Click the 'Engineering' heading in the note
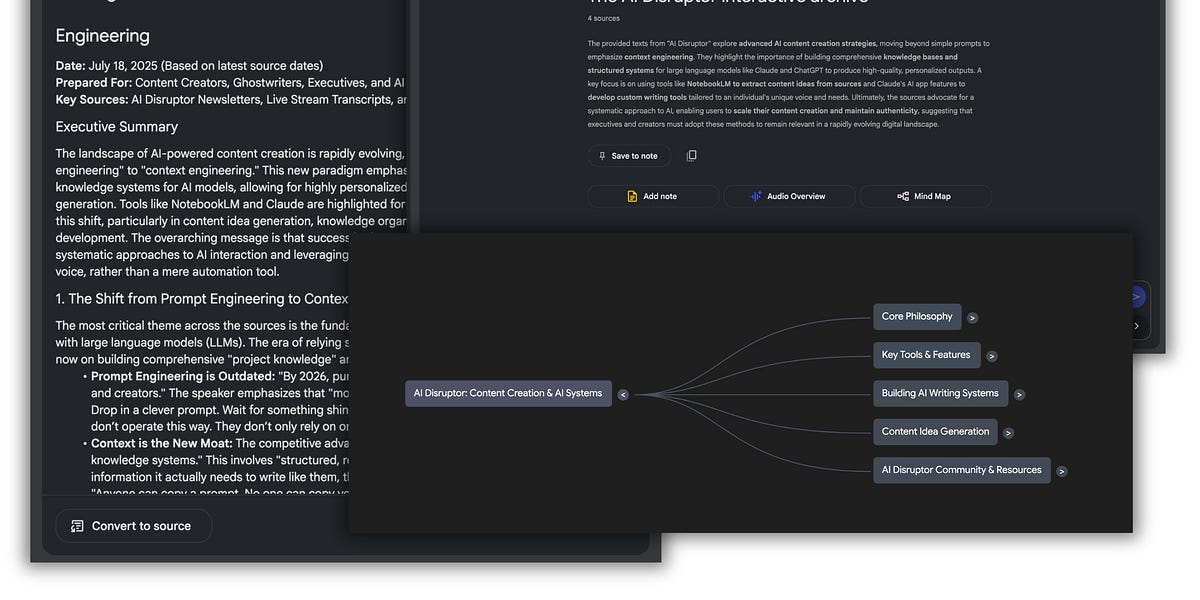Viewport: 1200px width, 600px height. [102, 36]
